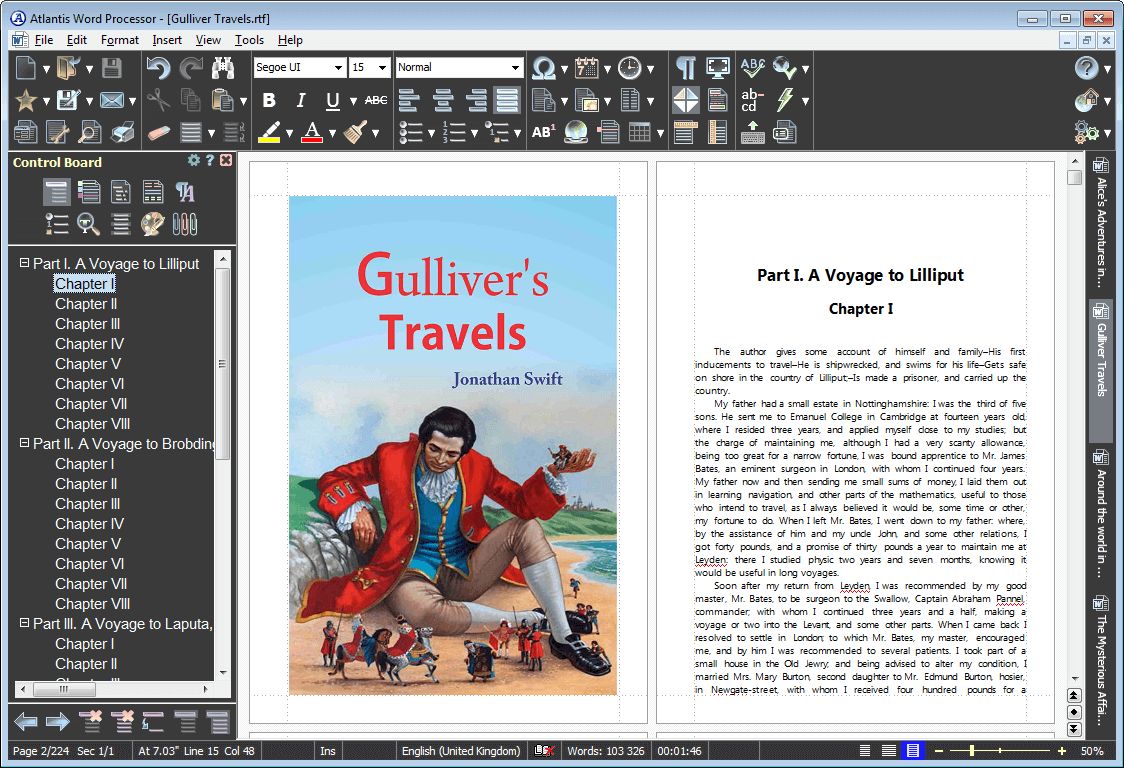Redo the last undone action
This screenshot has height=768, width=1124.
coord(191,68)
